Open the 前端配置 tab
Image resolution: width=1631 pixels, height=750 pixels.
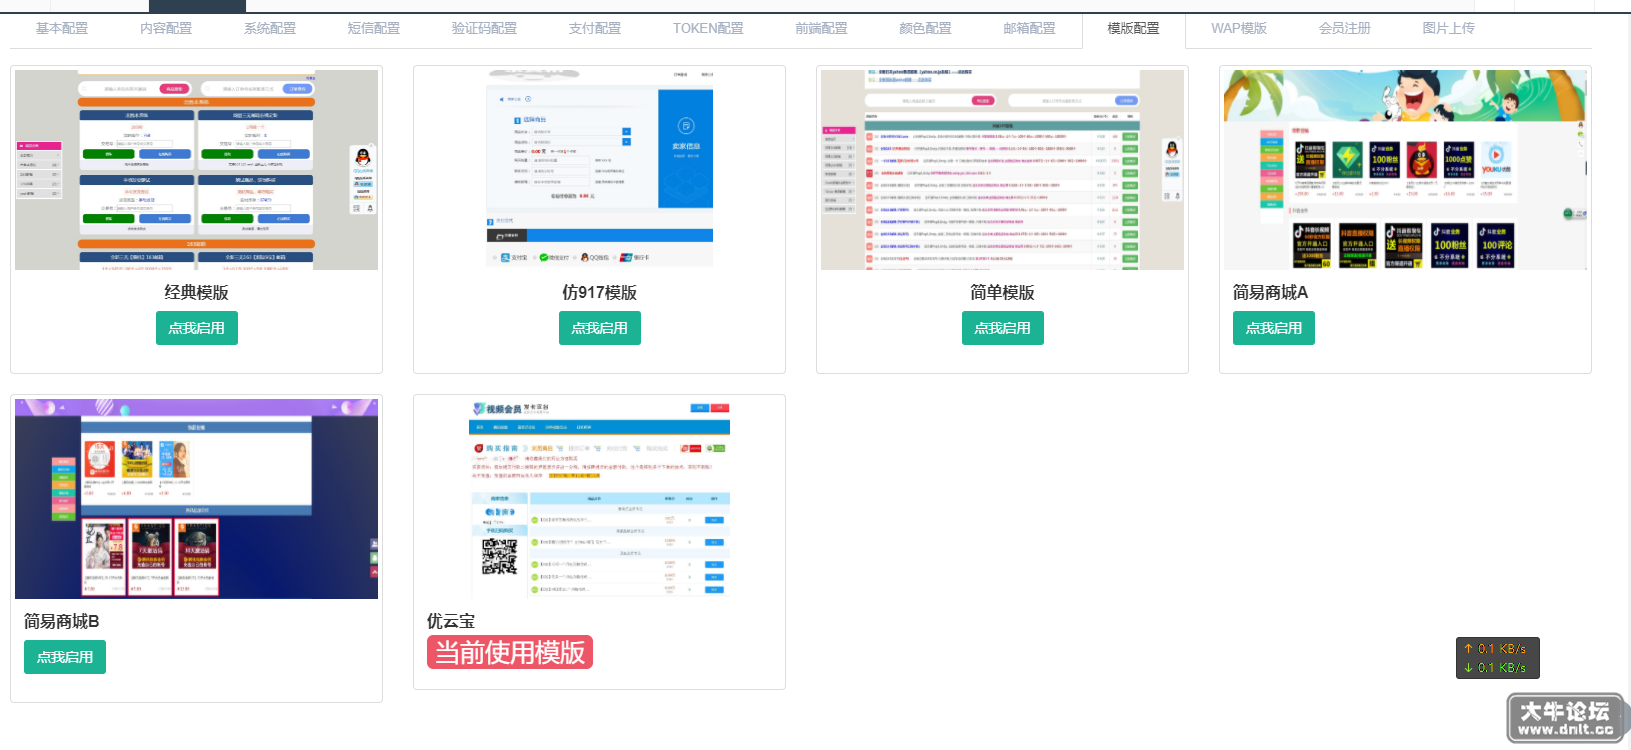[x=822, y=29]
